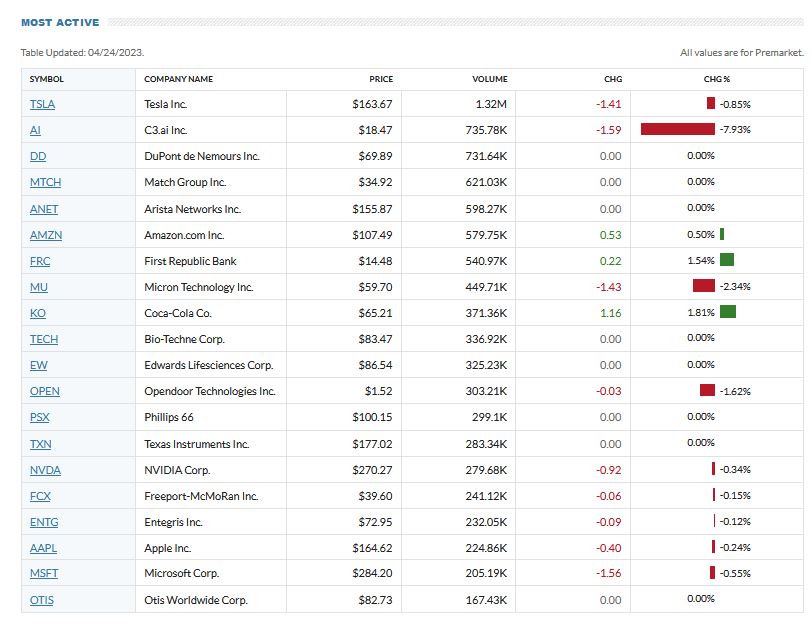This screenshot has width=812, height=624.
Task: Select the AAPL symbol link
Action: pyautogui.click(x=44, y=548)
